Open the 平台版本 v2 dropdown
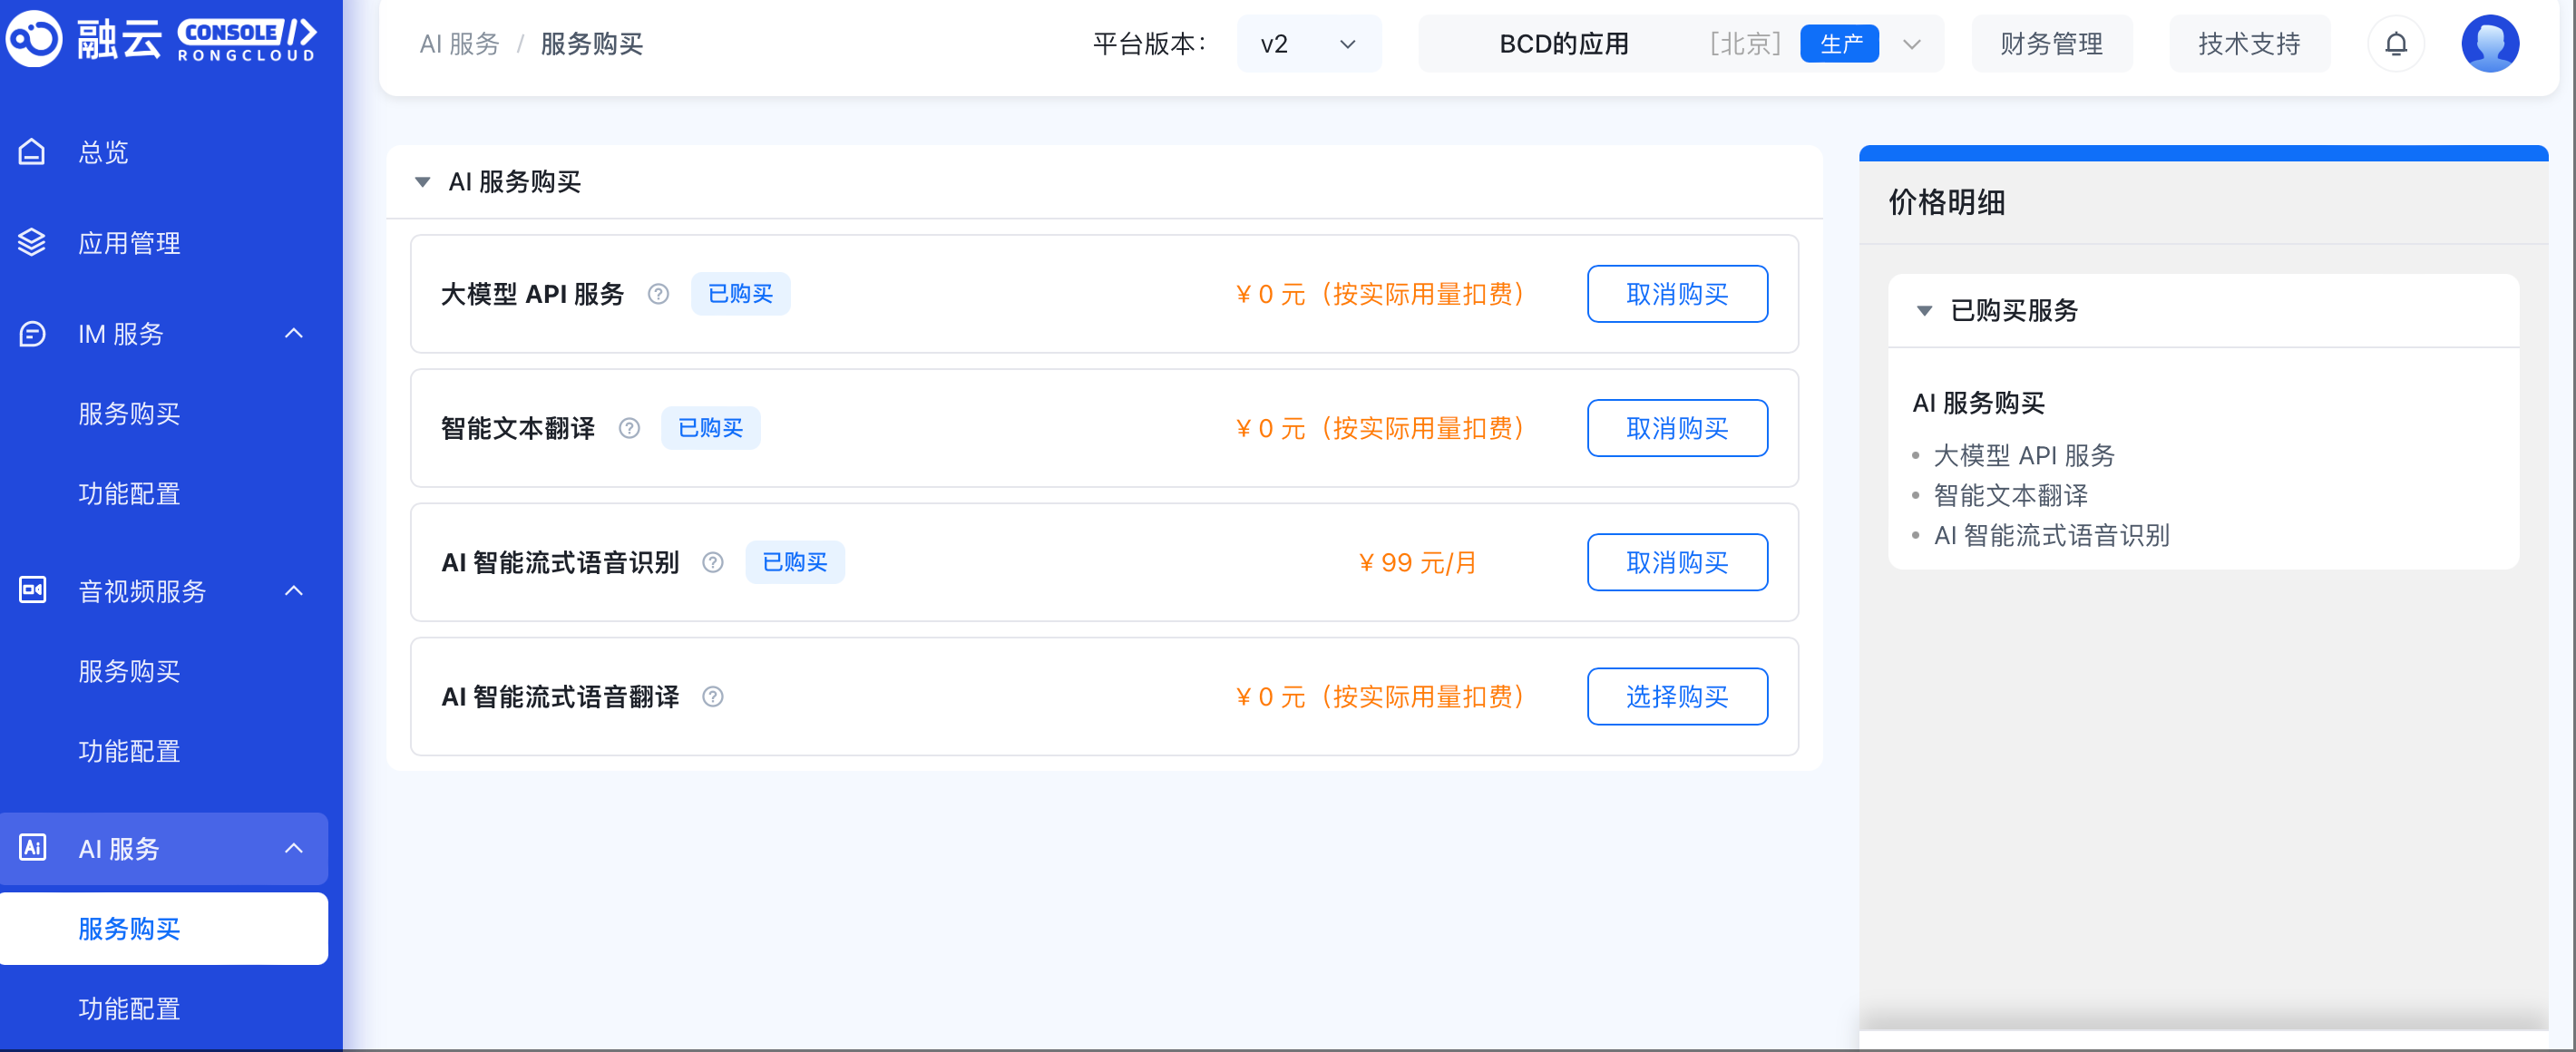The width and height of the screenshot is (2576, 1052). coord(1308,44)
